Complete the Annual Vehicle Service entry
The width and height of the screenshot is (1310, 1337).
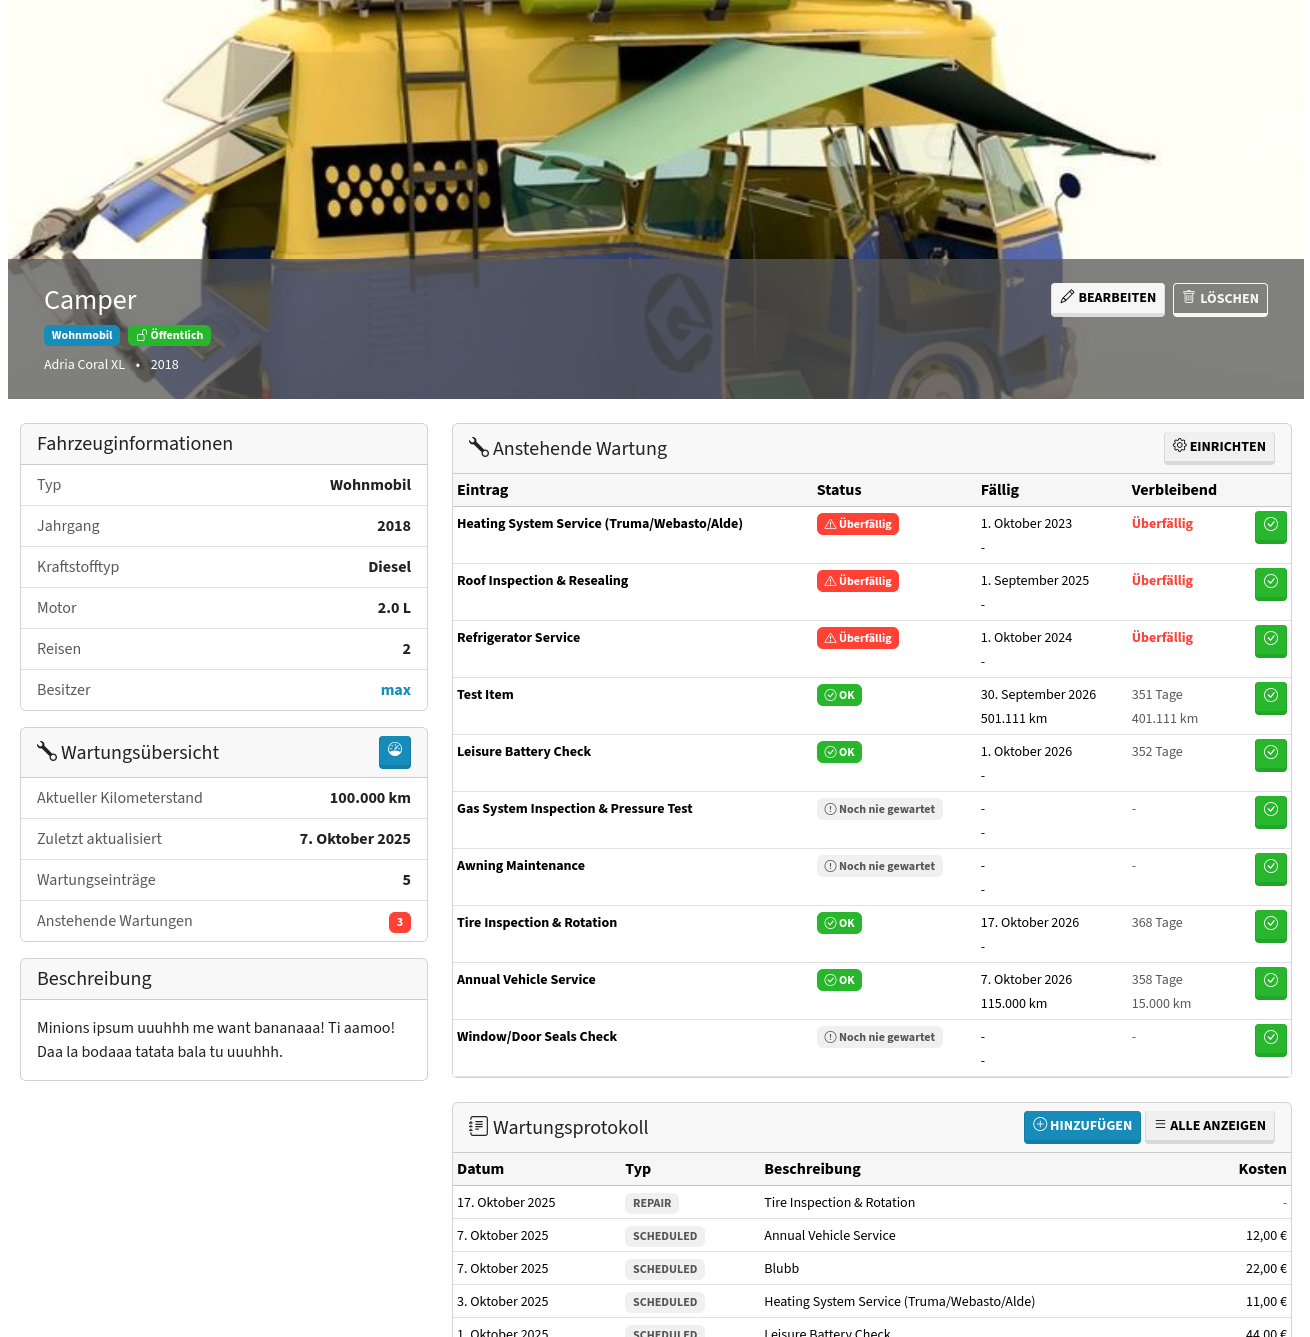pos(1270,982)
